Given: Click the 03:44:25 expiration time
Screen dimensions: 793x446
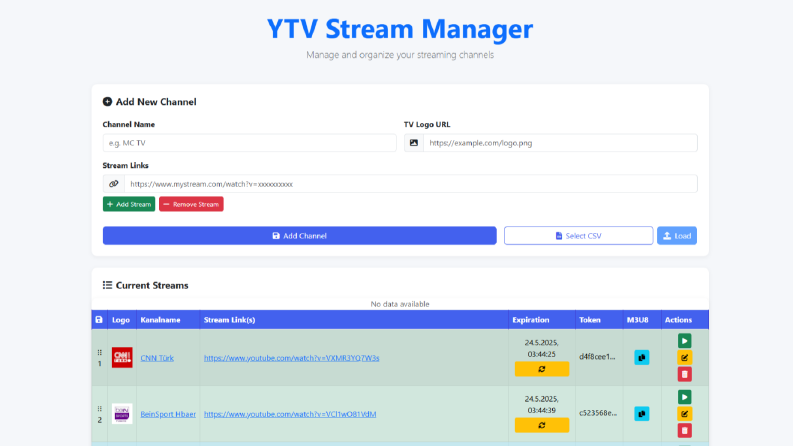Looking at the screenshot, I should click(x=541, y=354).
